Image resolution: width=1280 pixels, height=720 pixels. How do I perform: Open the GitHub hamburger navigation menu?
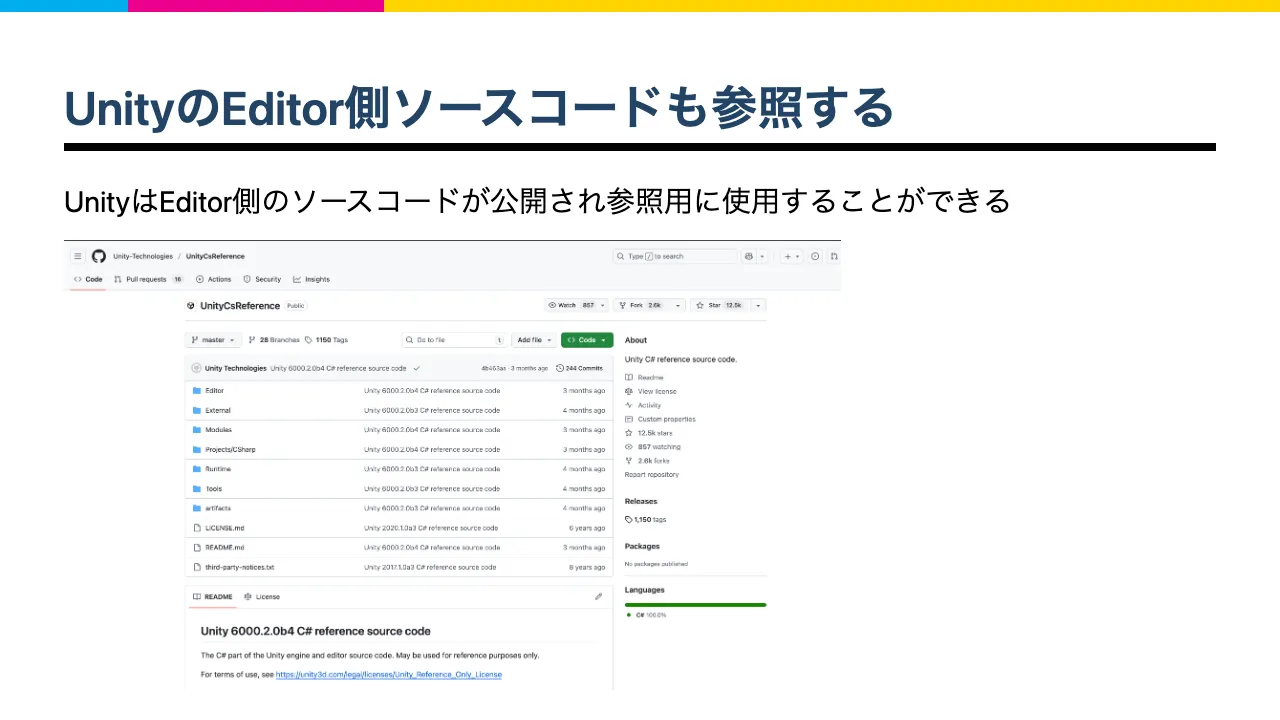click(77, 256)
